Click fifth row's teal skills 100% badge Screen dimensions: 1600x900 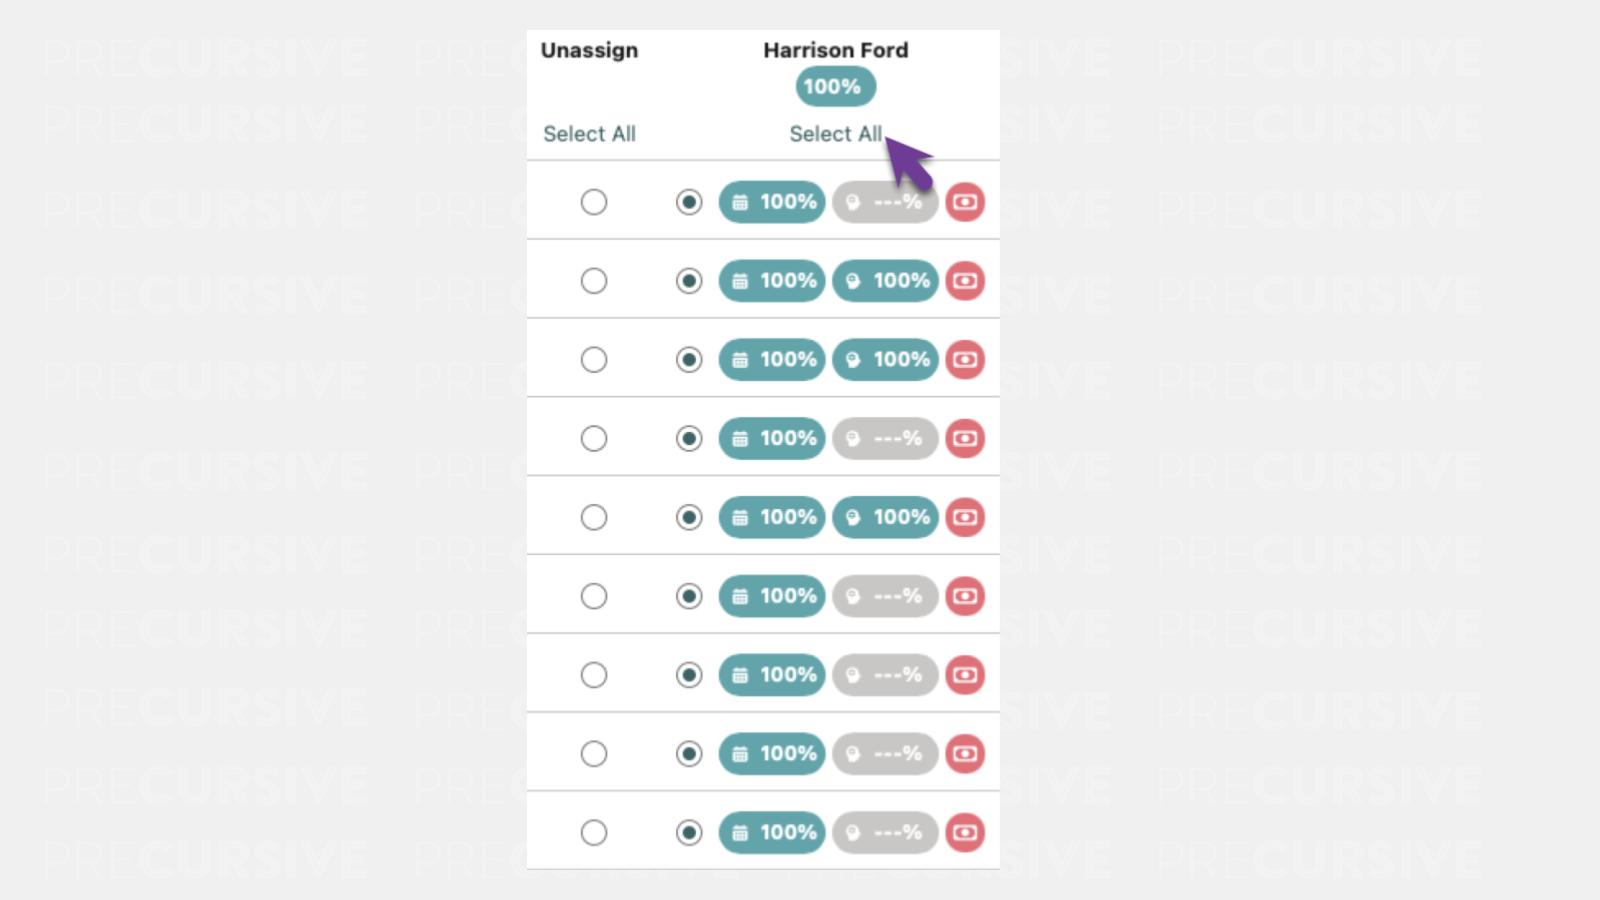pos(885,517)
